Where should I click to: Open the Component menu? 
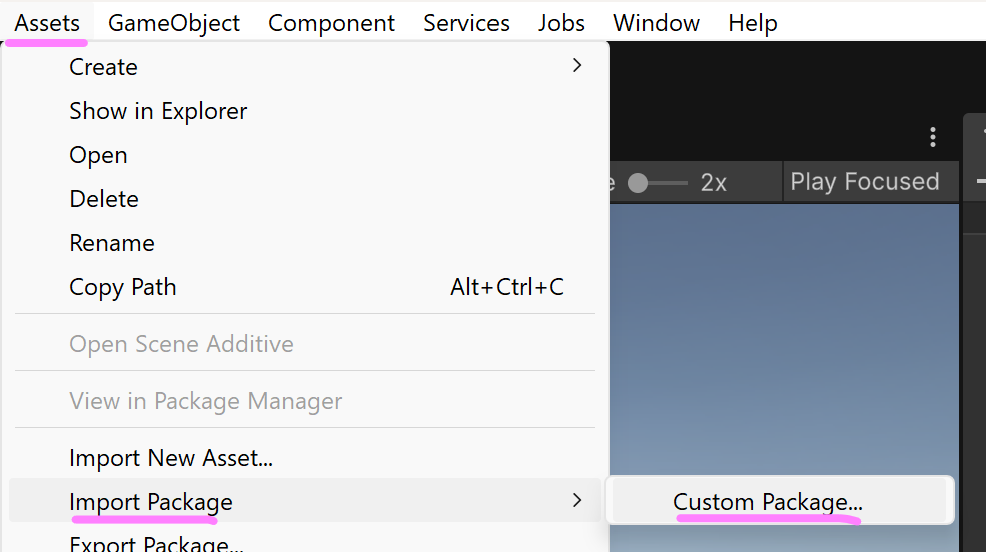click(x=331, y=23)
